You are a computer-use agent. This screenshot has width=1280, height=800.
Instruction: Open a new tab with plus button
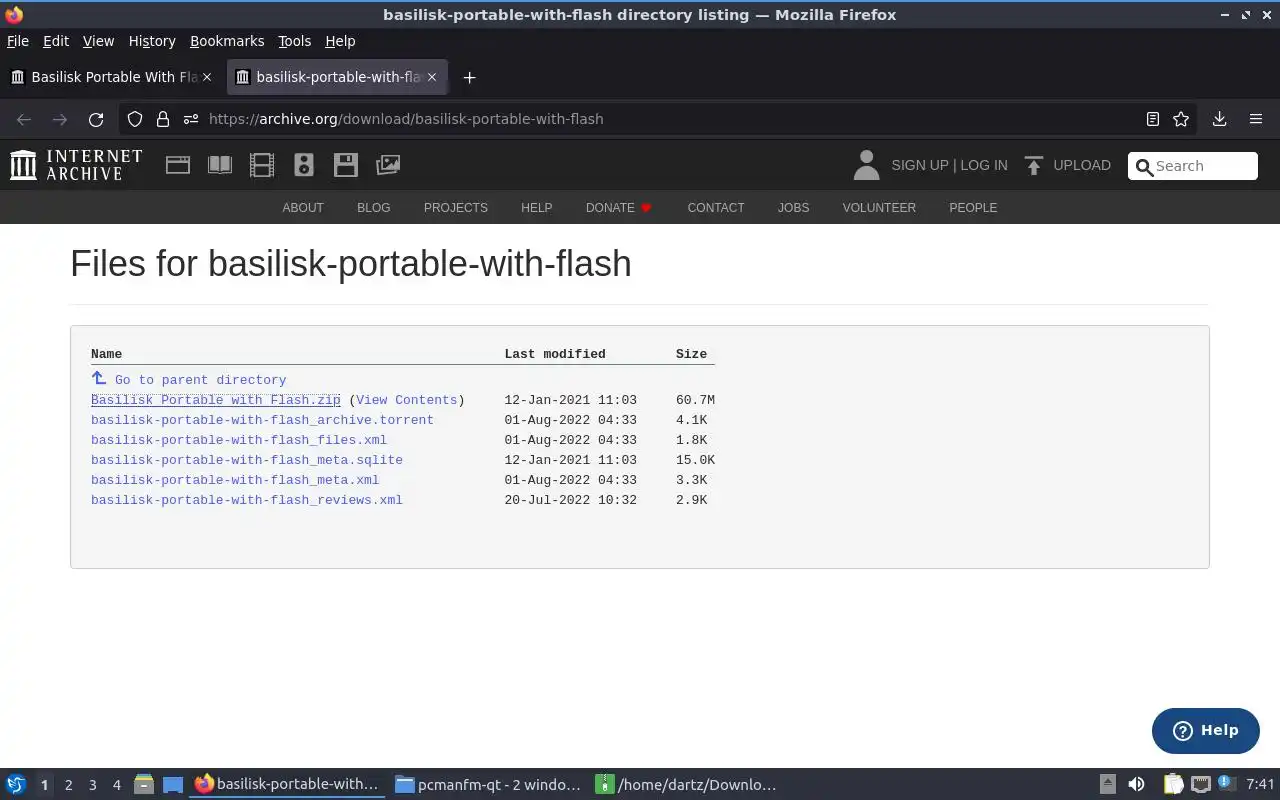469,77
